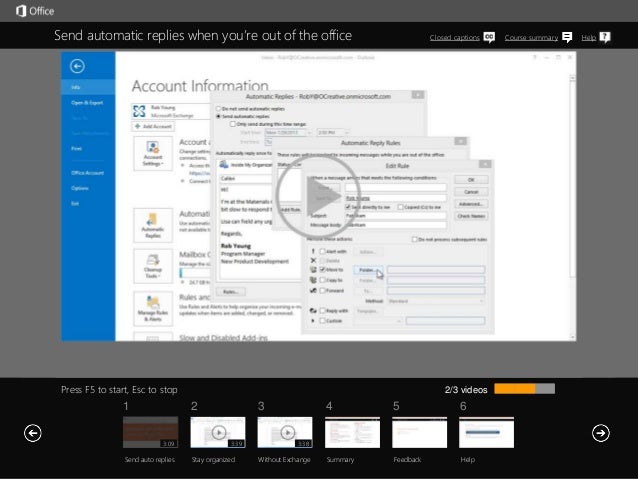
Task: Open thumbnail 6 Help
Action: 487,432
